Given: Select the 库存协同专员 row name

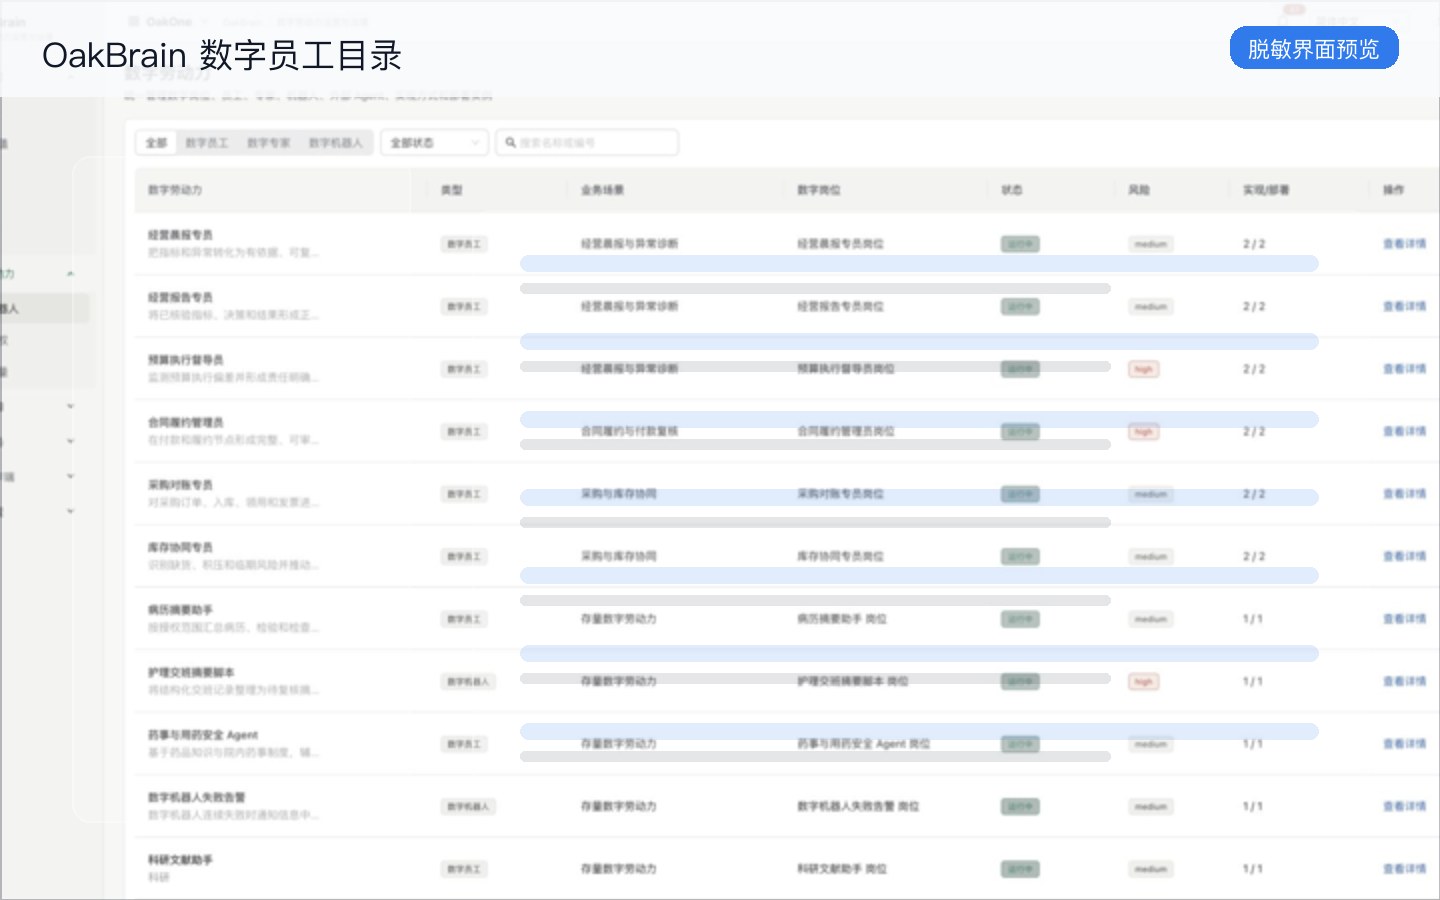Looking at the screenshot, I should [x=180, y=548].
